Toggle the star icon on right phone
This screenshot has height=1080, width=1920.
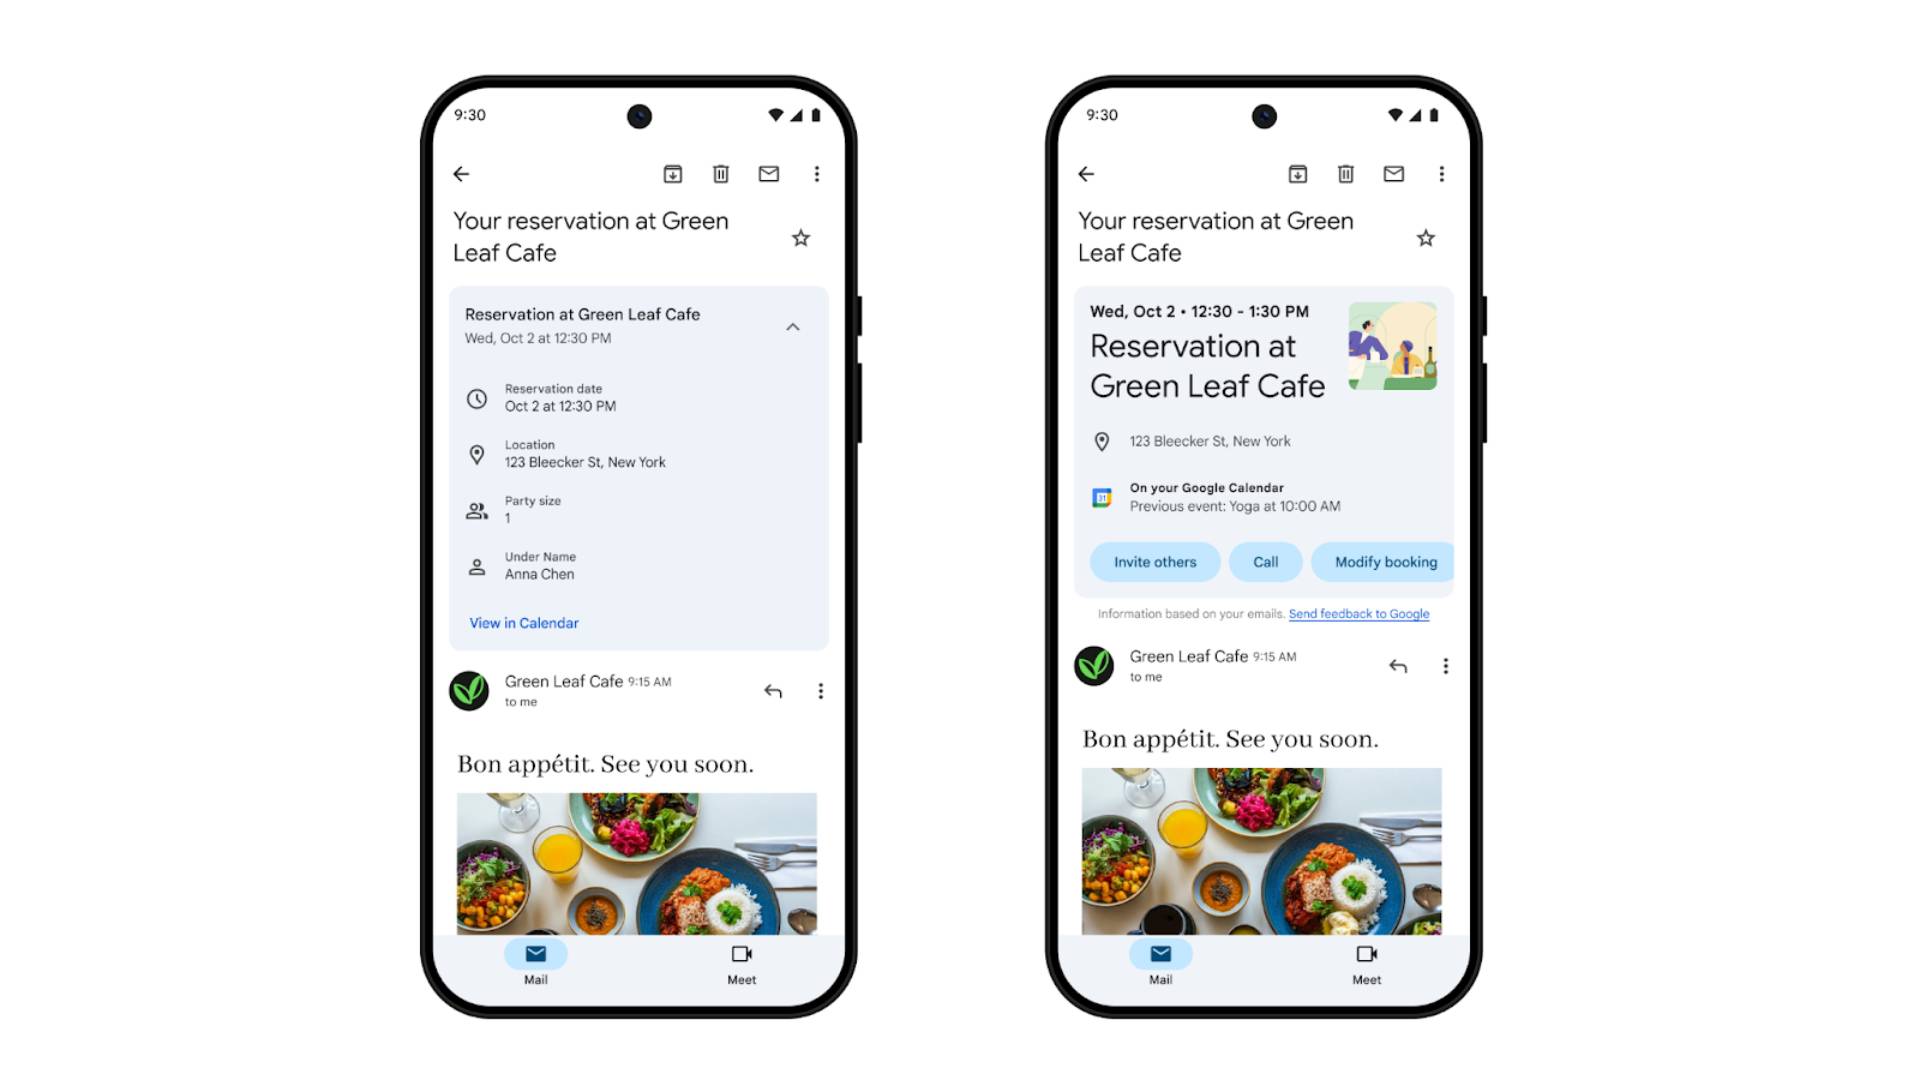(1425, 239)
